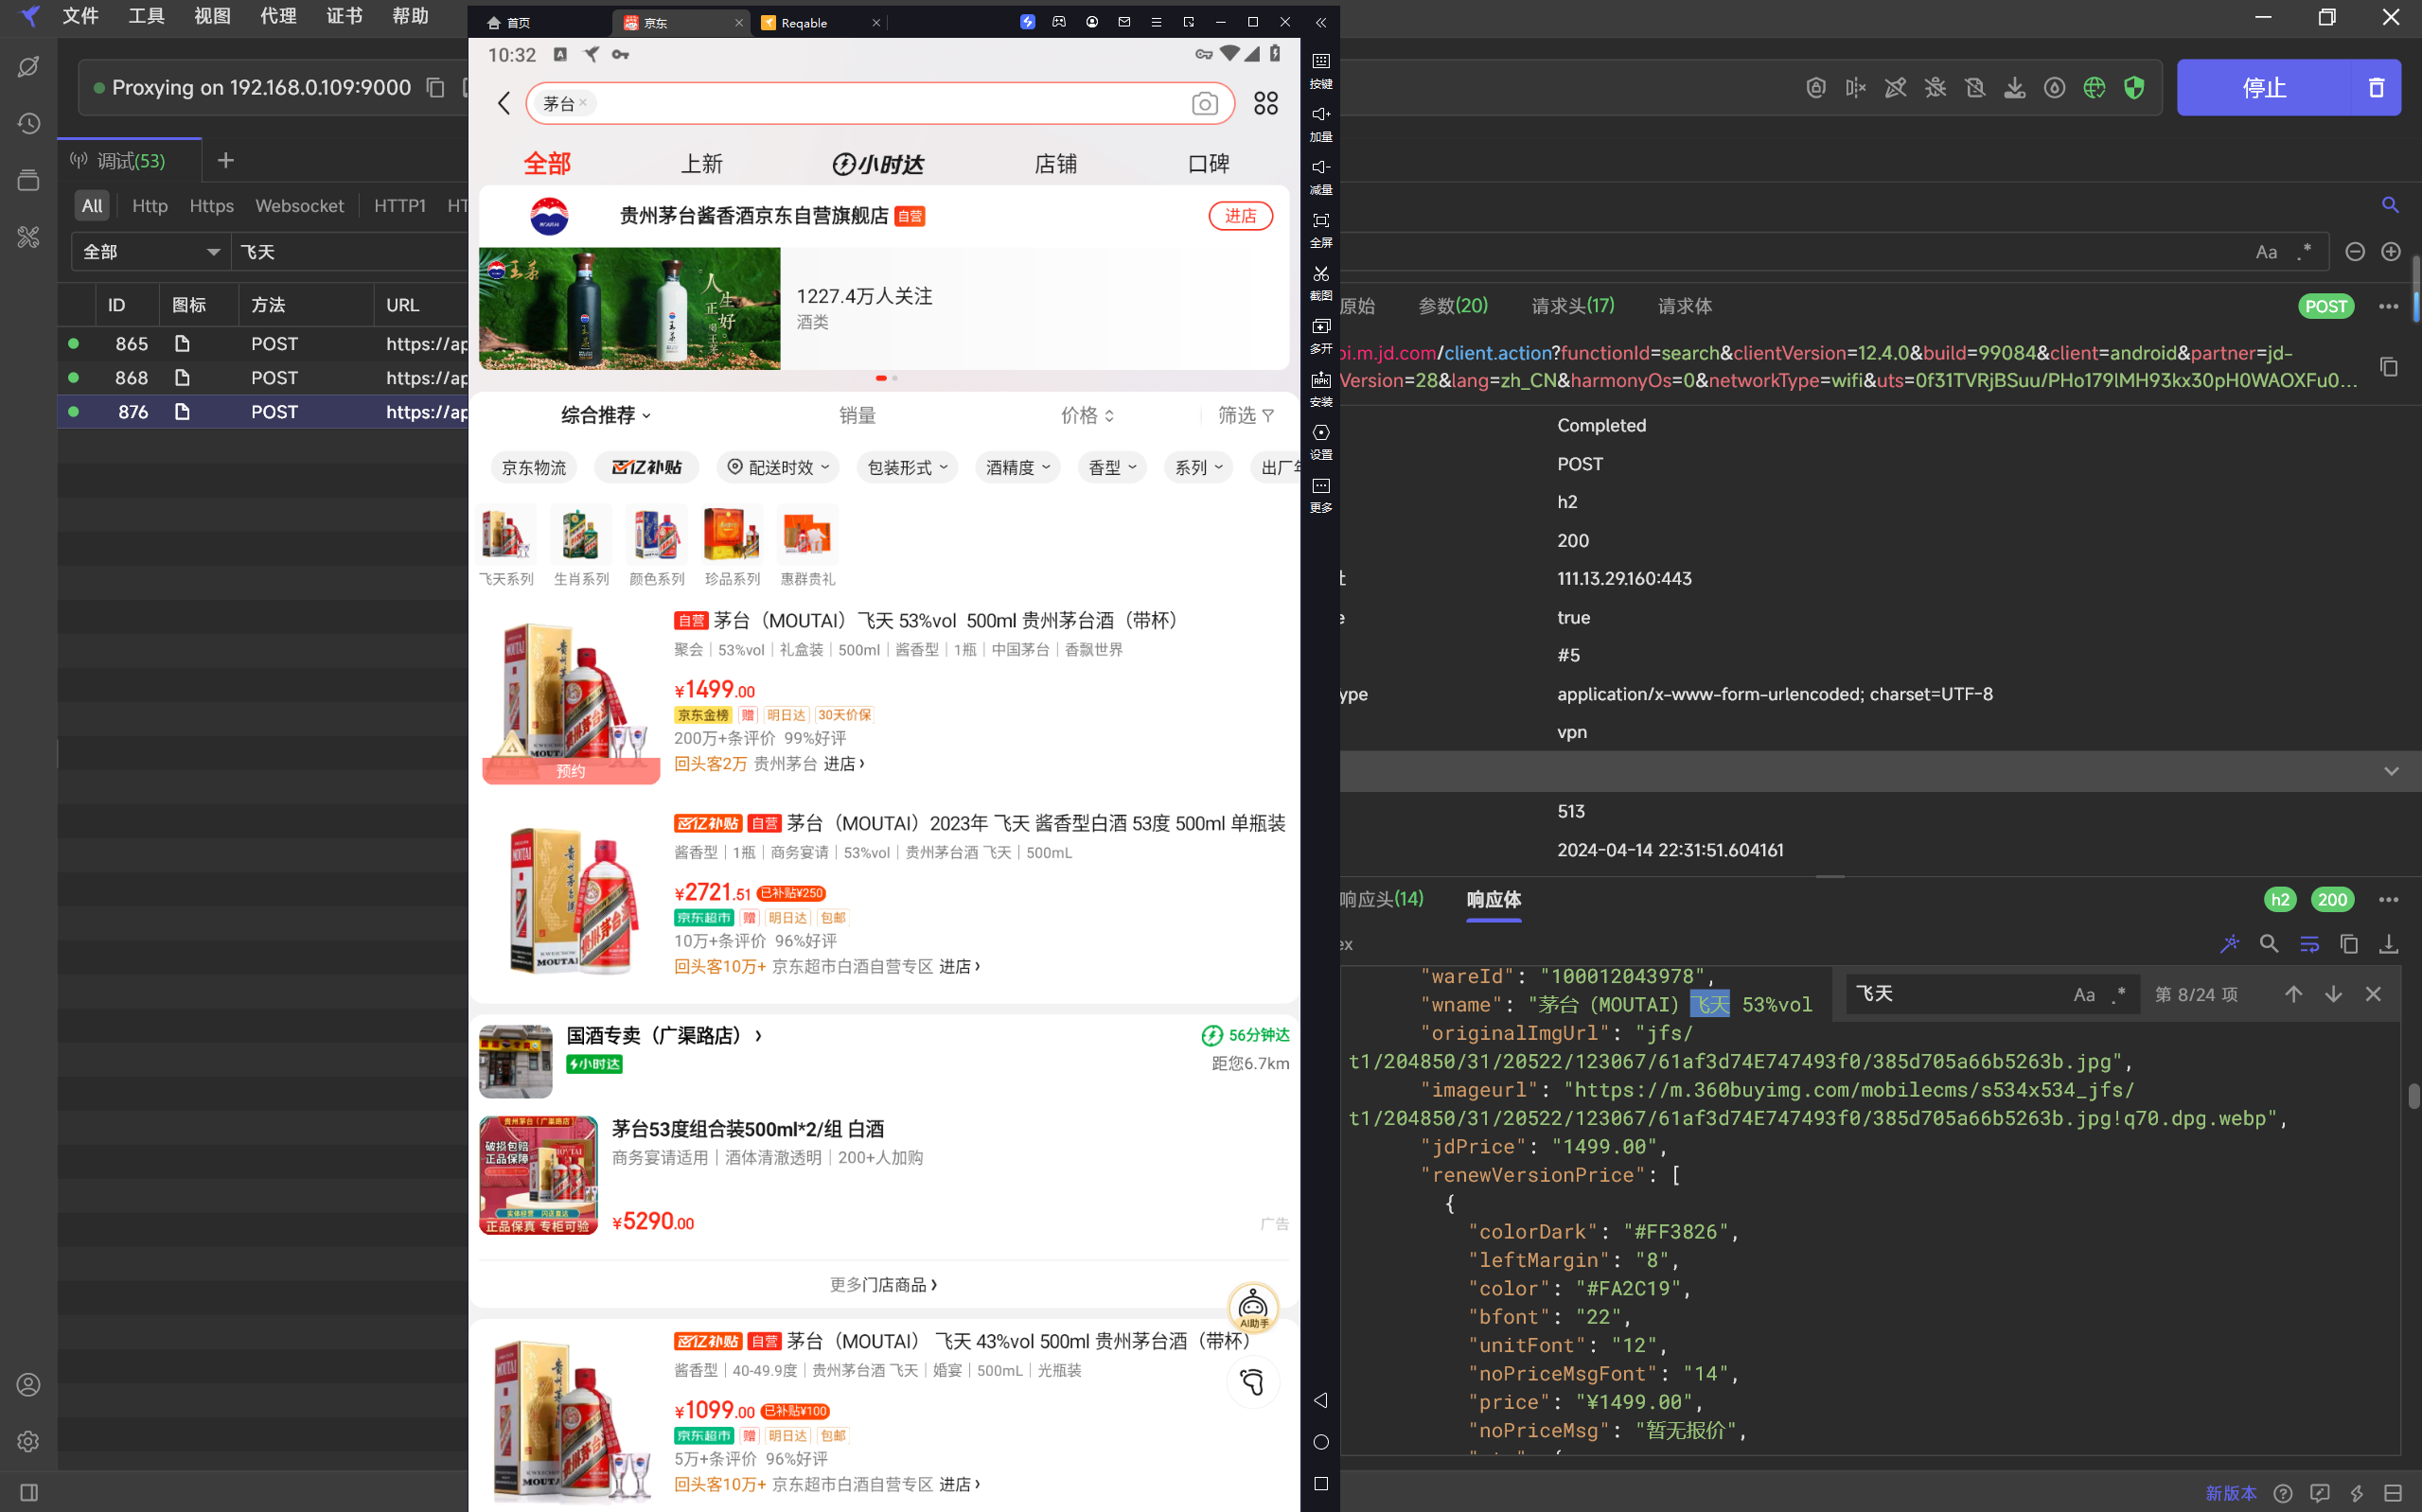Toggle the Https protocol filter

point(211,205)
